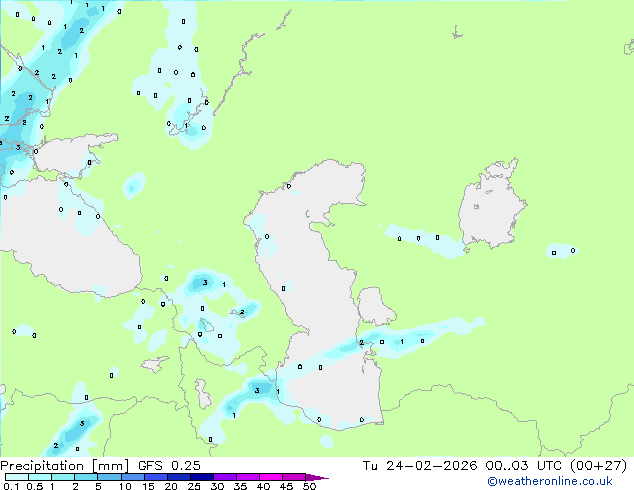This screenshot has height=490, width=634.
Task: Click the "10" legend scale label
Action: click(x=125, y=486)
